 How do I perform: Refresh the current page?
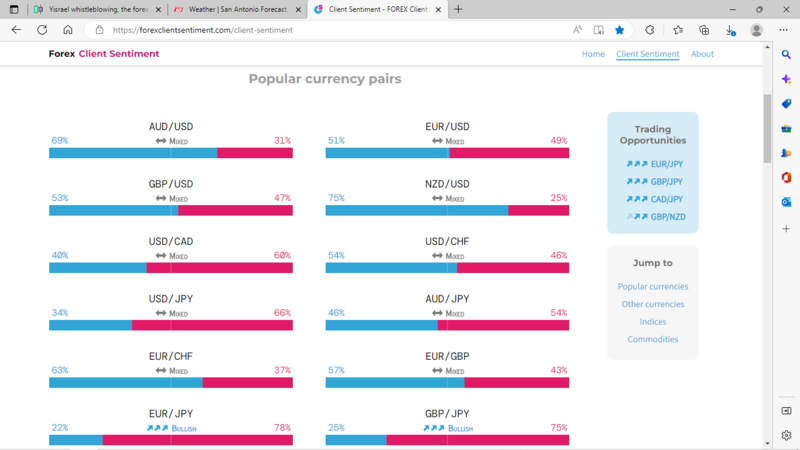click(42, 30)
